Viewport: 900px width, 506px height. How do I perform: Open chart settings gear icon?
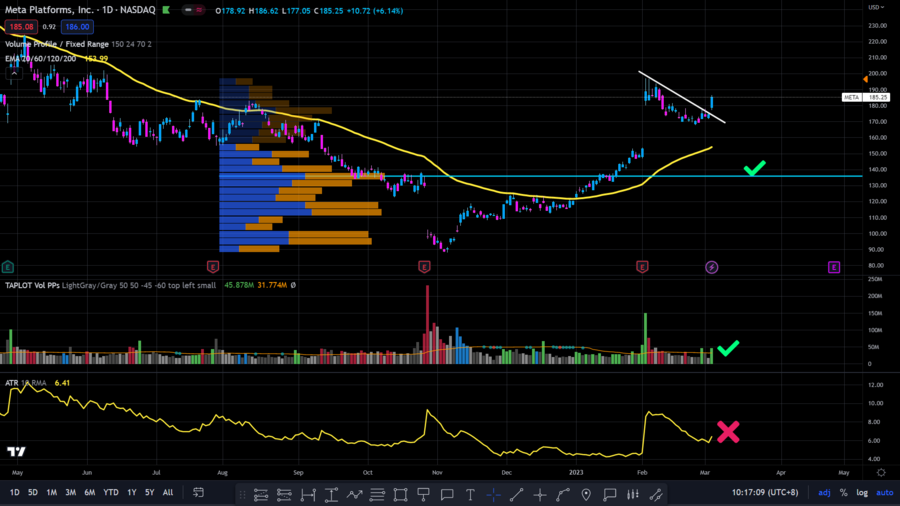pos(881,472)
